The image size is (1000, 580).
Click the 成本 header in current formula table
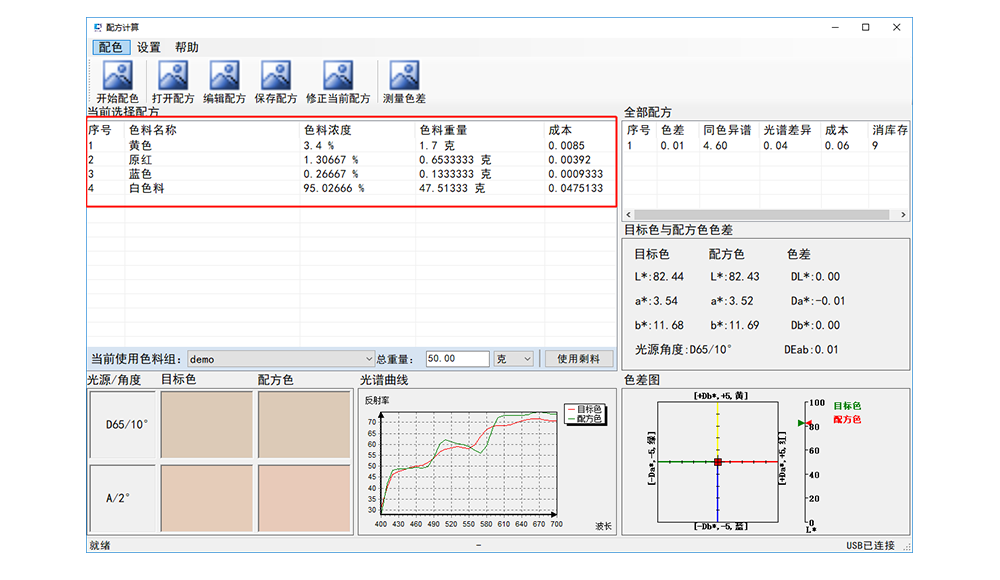point(560,130)
